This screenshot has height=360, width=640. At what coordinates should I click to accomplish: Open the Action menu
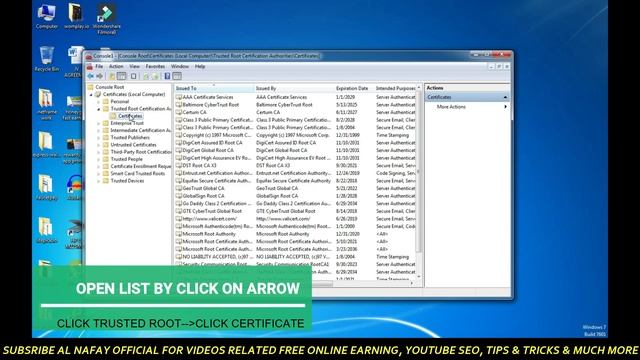116,67
